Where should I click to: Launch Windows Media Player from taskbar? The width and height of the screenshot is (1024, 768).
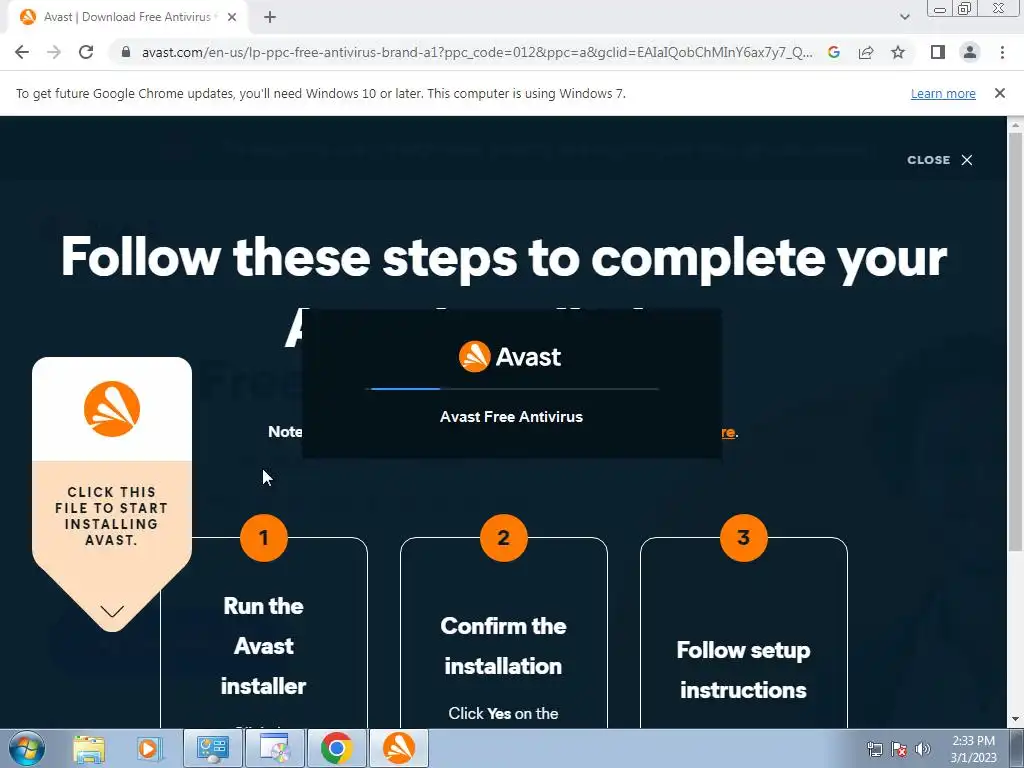click(150, 748)
